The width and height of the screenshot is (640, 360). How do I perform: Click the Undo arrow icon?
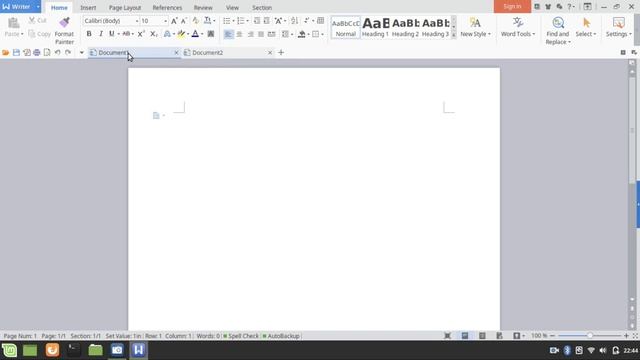(x=58, y=53)
